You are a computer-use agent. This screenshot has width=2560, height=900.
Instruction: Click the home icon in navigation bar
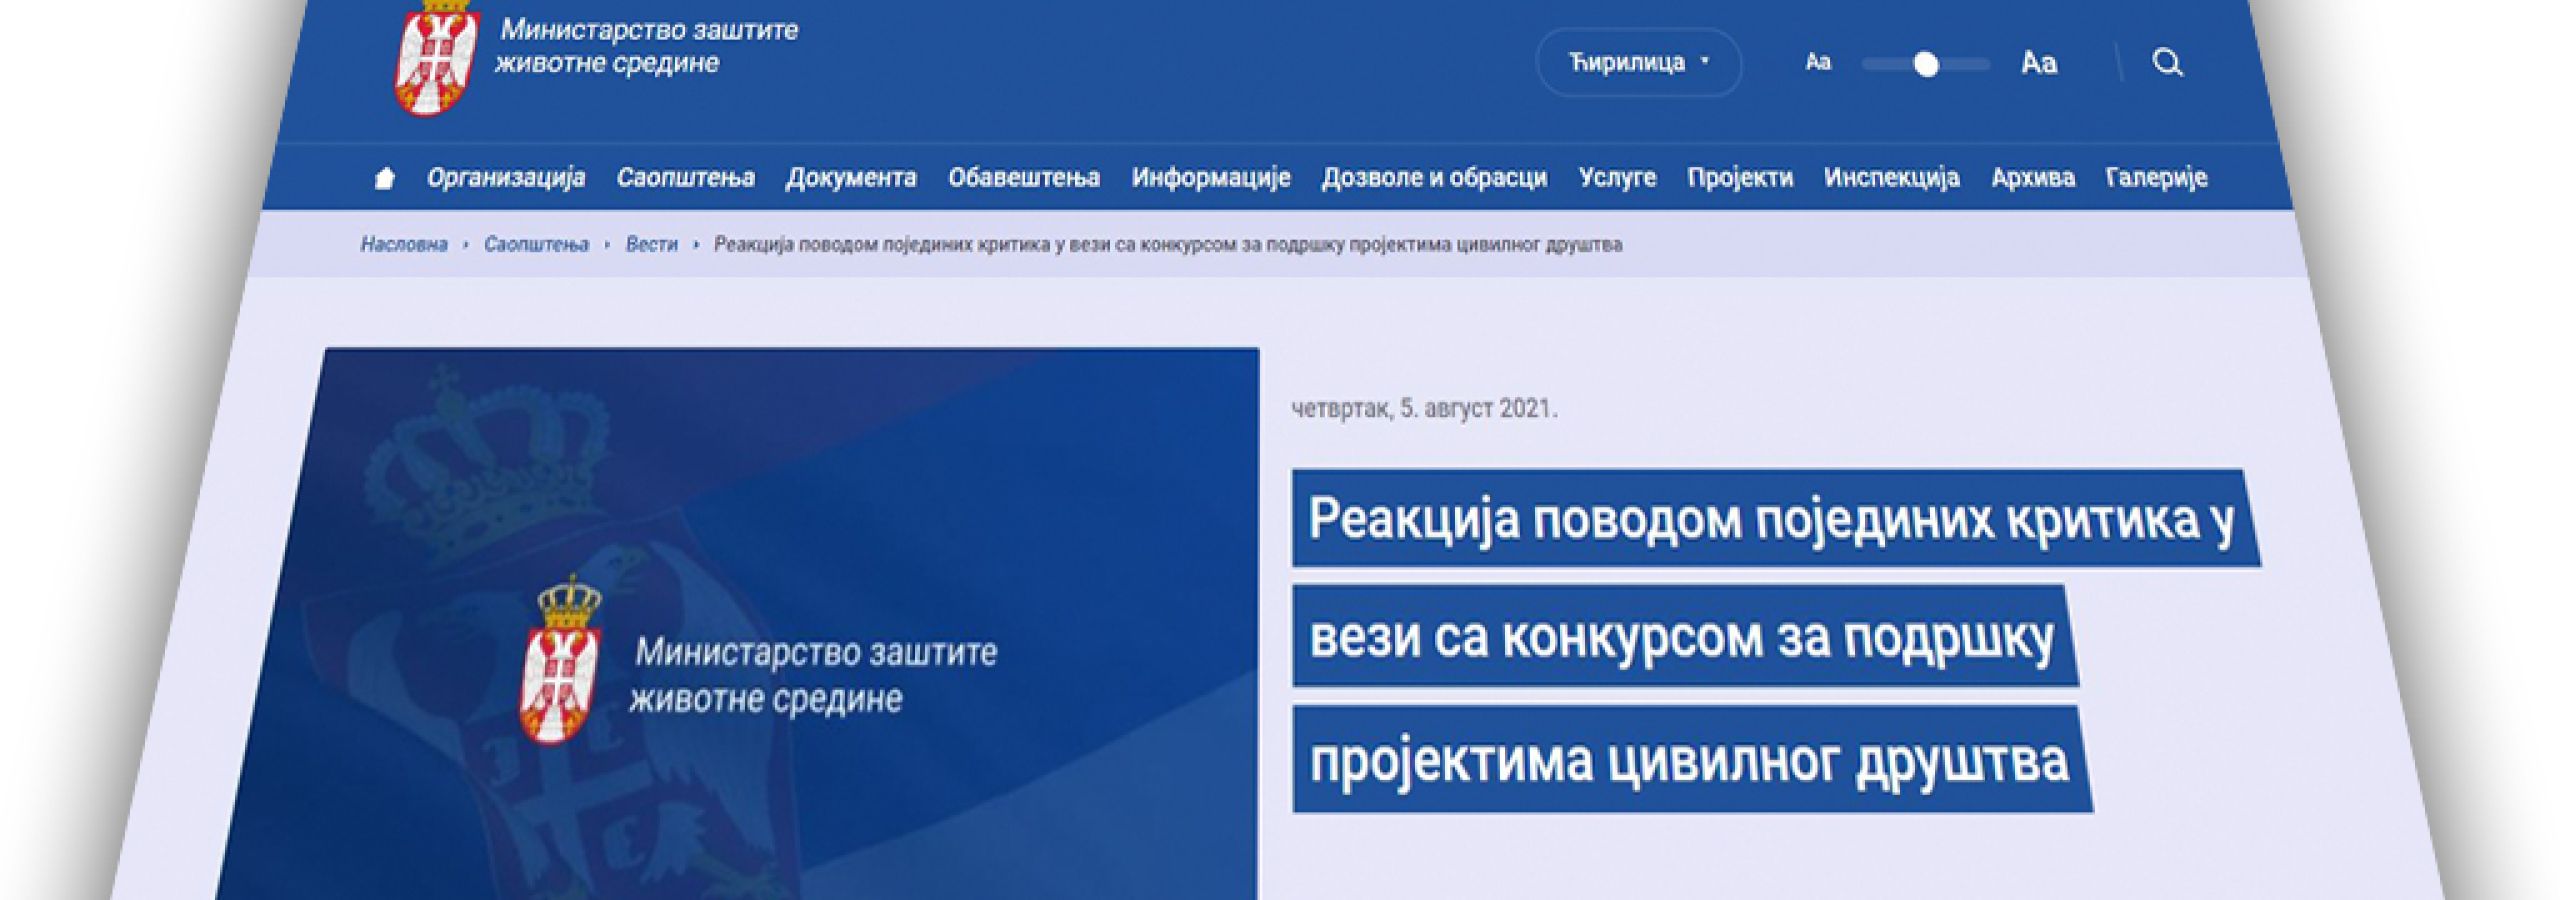[384, 179]
